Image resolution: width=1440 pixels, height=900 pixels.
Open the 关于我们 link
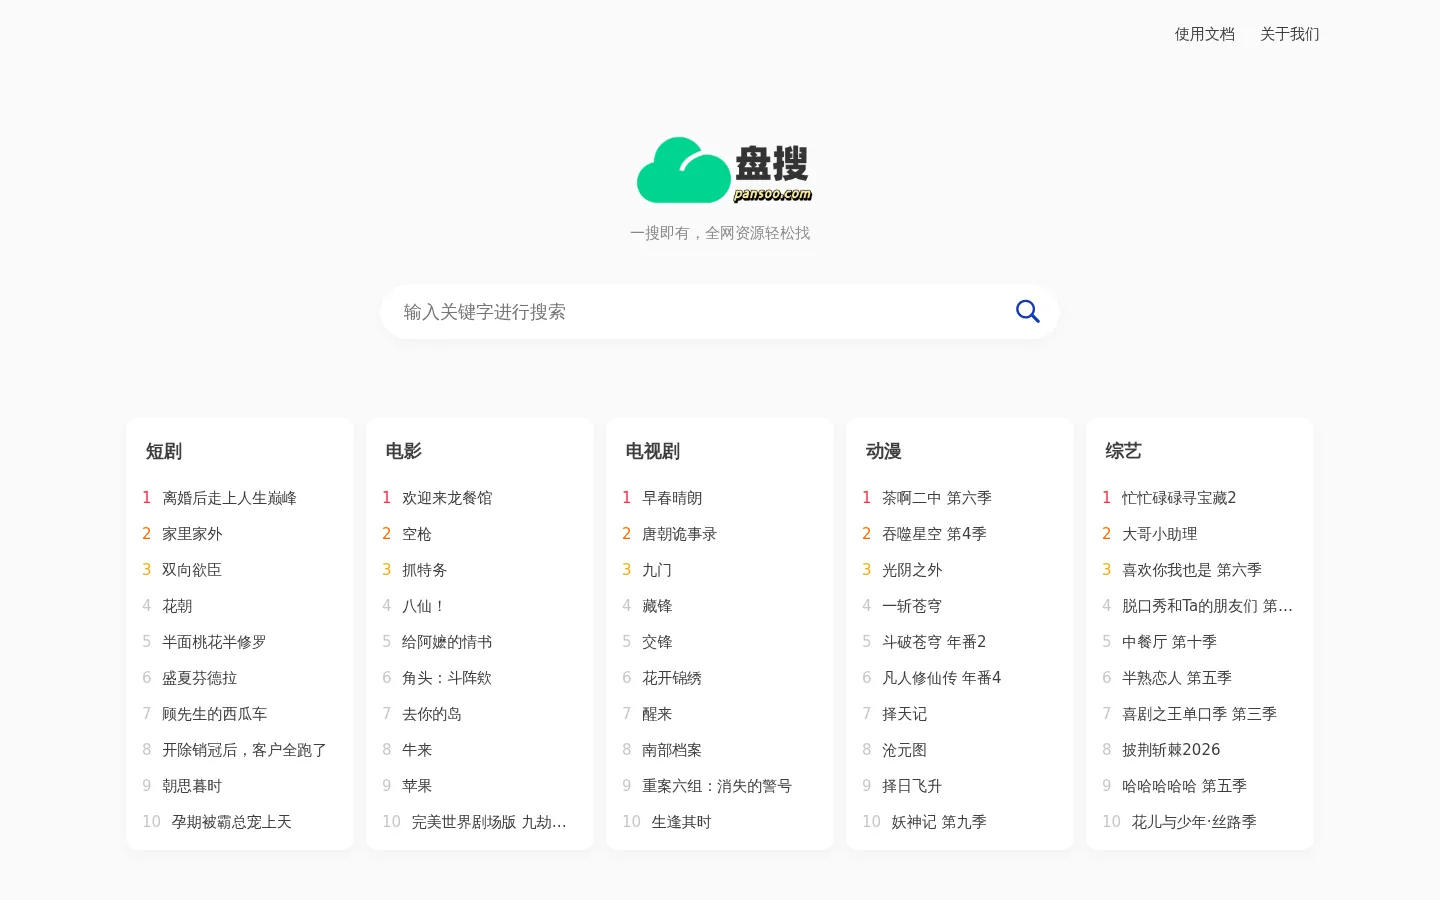[x=1289, y=34]
